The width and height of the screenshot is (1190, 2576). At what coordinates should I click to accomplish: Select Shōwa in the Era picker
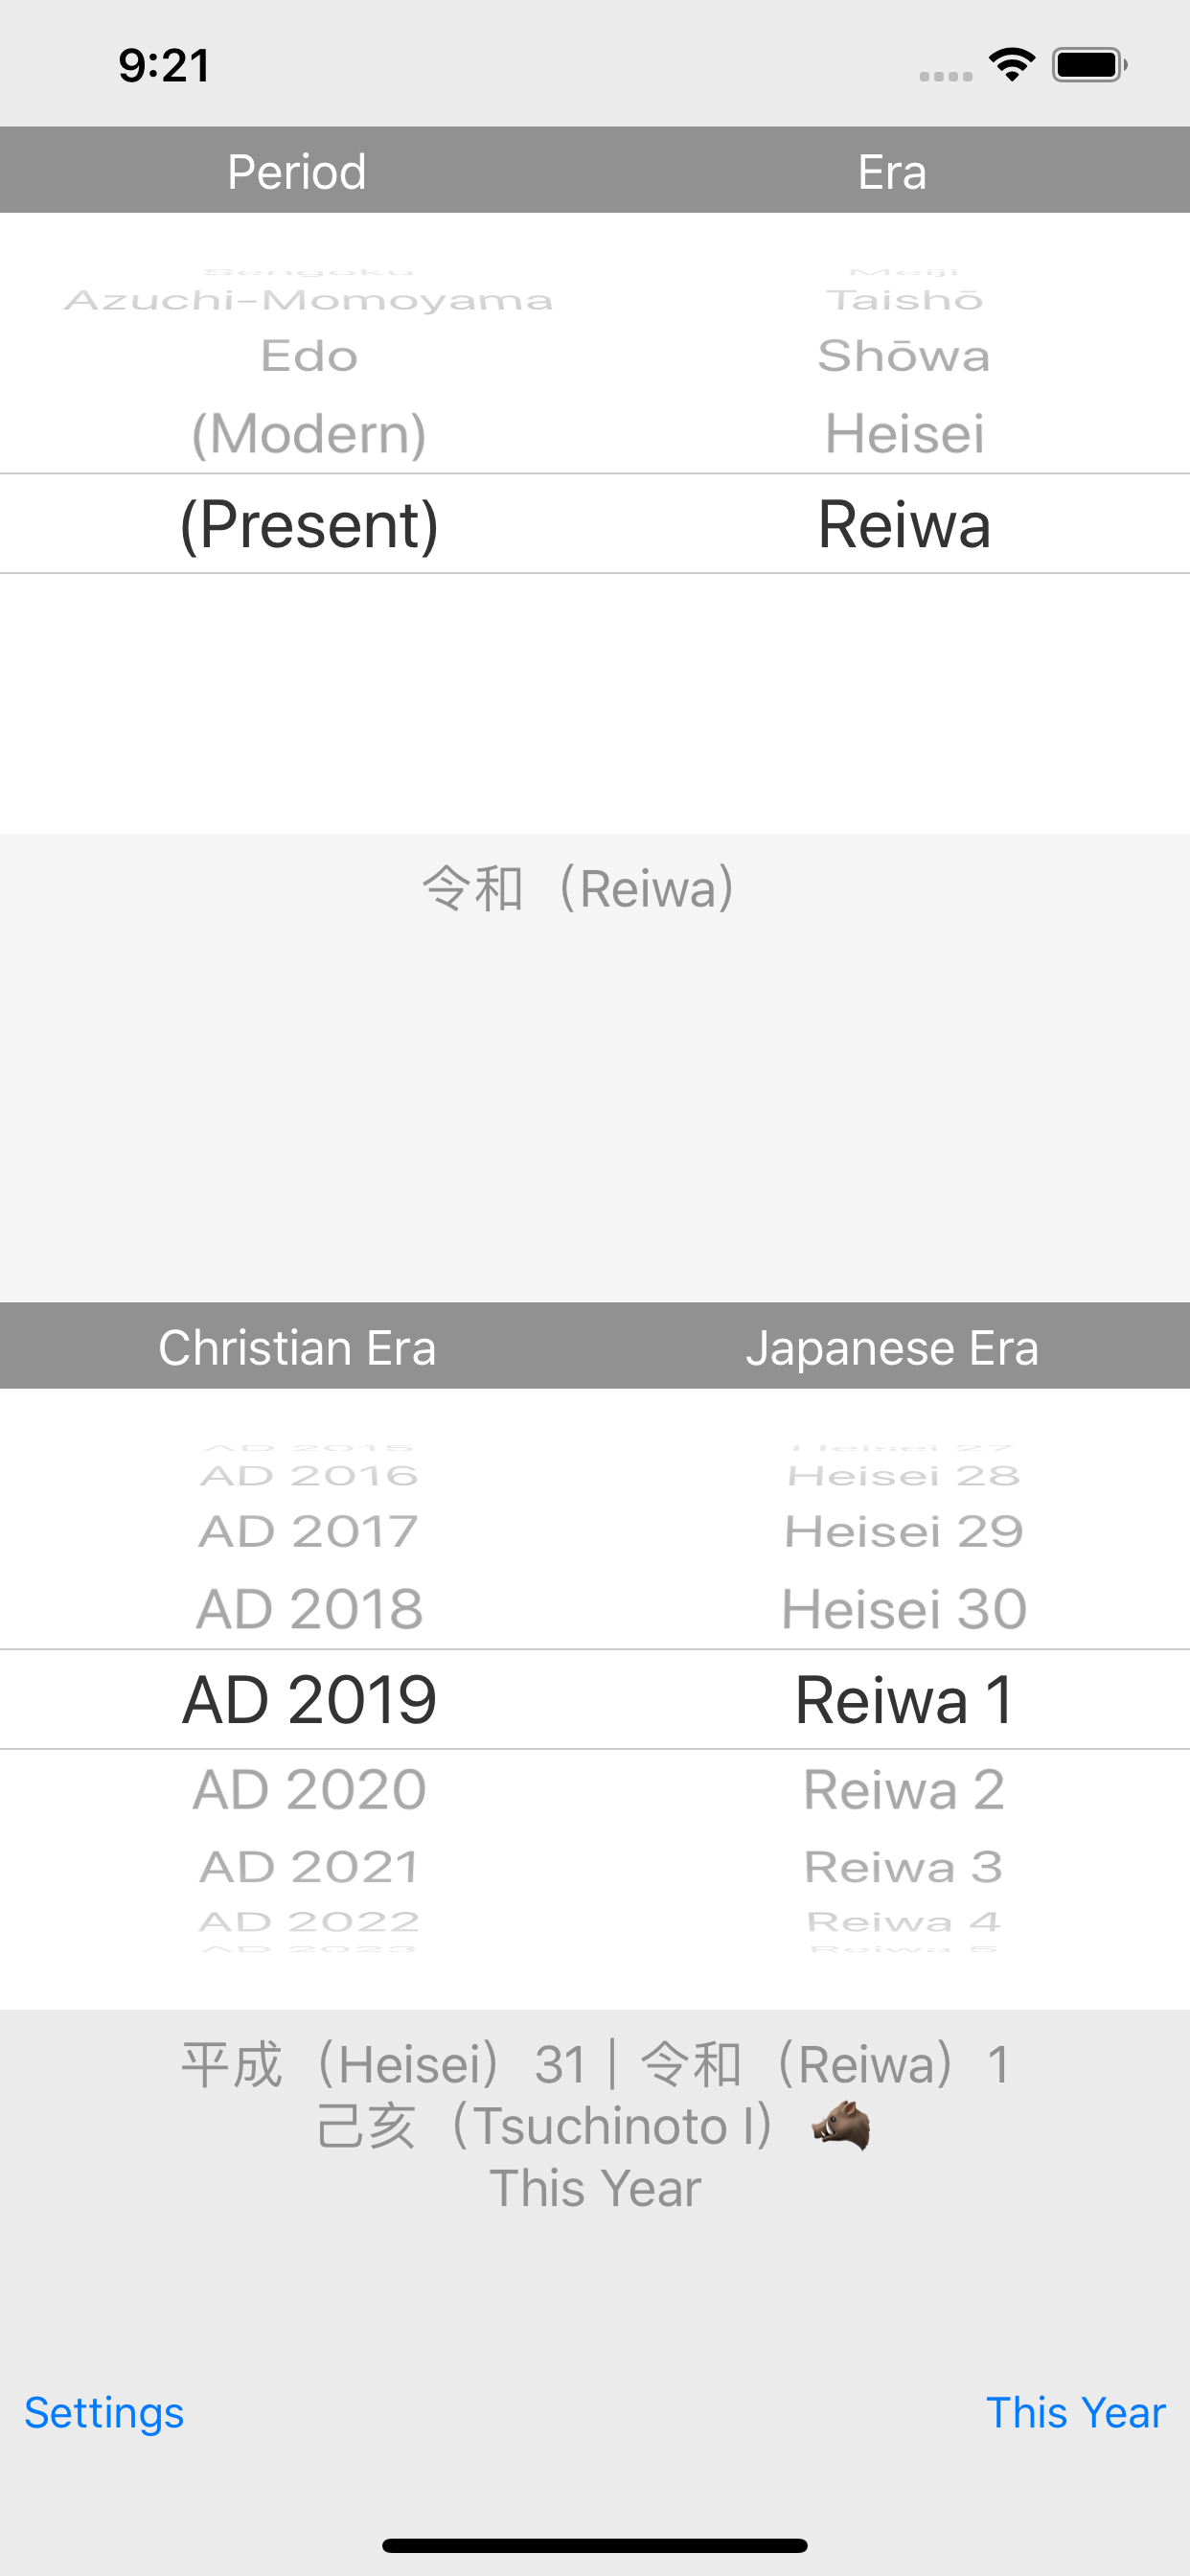(904, 356)
